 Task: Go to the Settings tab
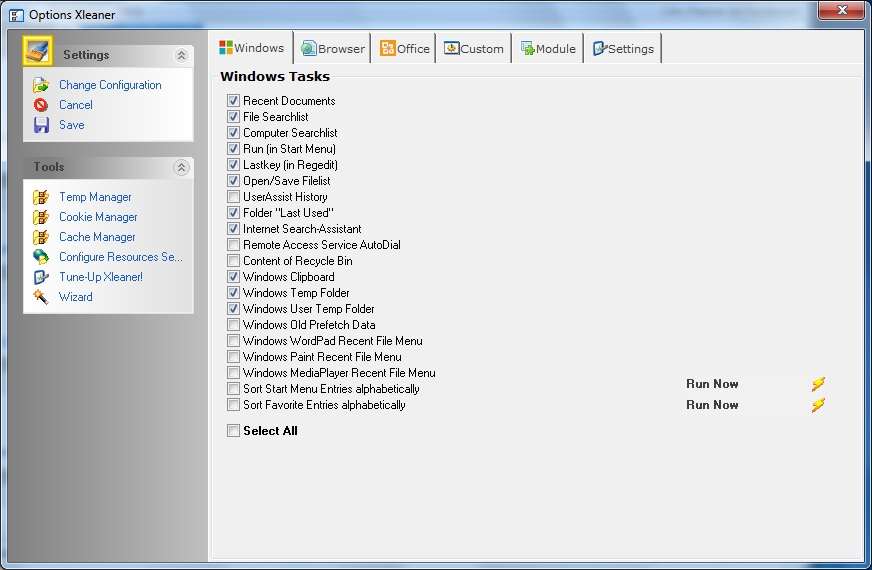pyautogui.click(x=623, y=49)
